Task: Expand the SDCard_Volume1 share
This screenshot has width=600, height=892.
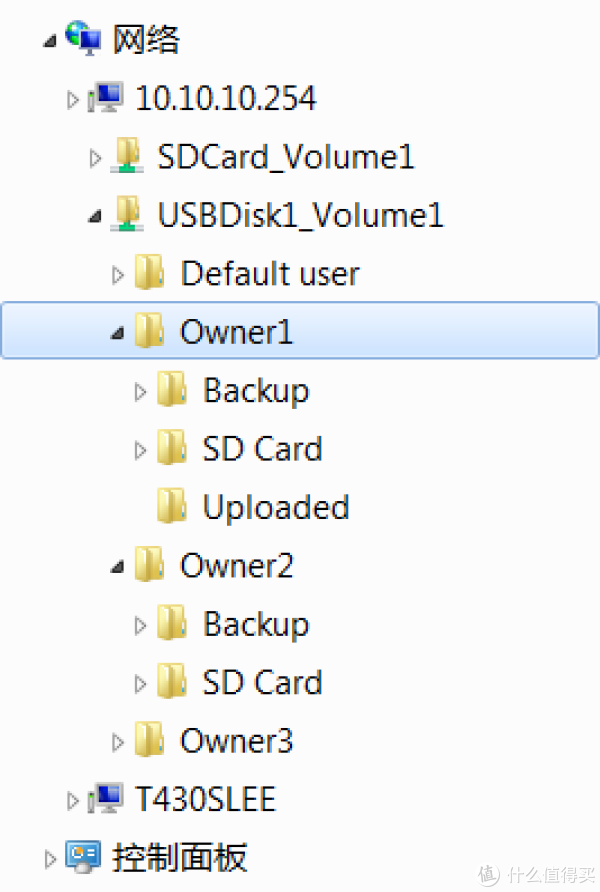Action: pos(95,158)
